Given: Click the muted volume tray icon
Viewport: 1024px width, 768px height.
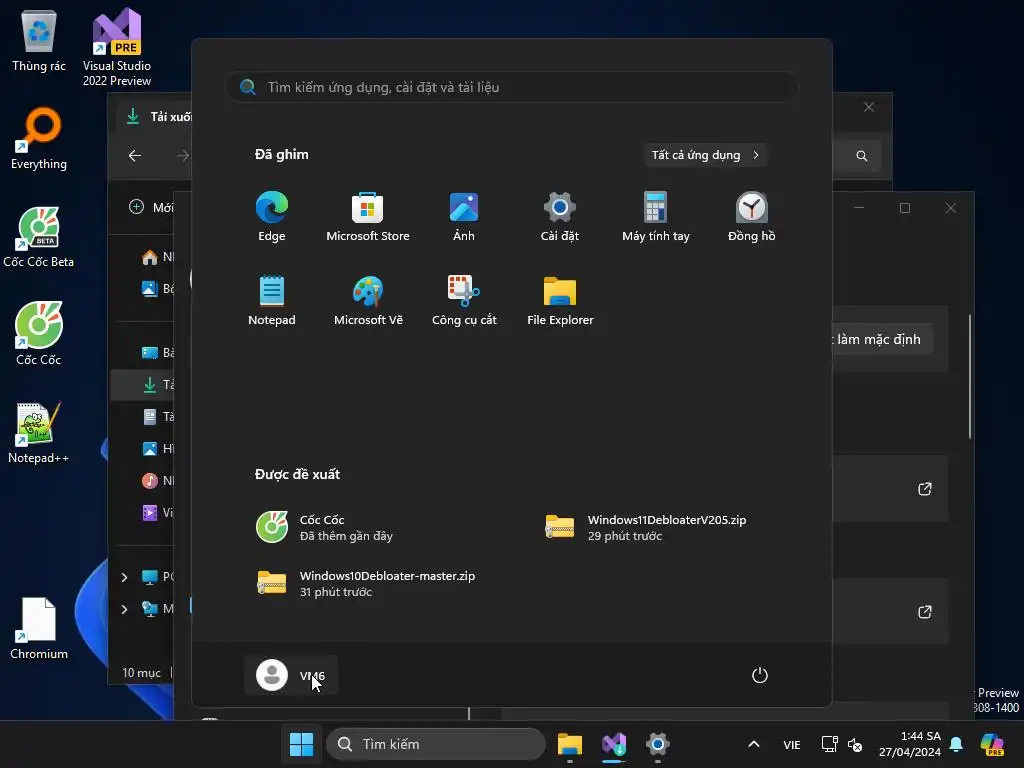Looking at the screenshot, I should coord(855,744).
